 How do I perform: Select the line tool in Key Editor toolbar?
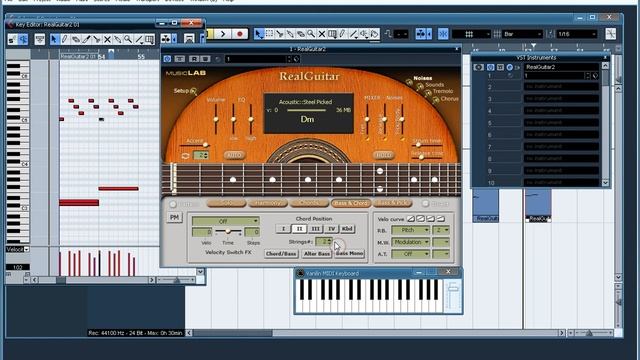(139, 39)
